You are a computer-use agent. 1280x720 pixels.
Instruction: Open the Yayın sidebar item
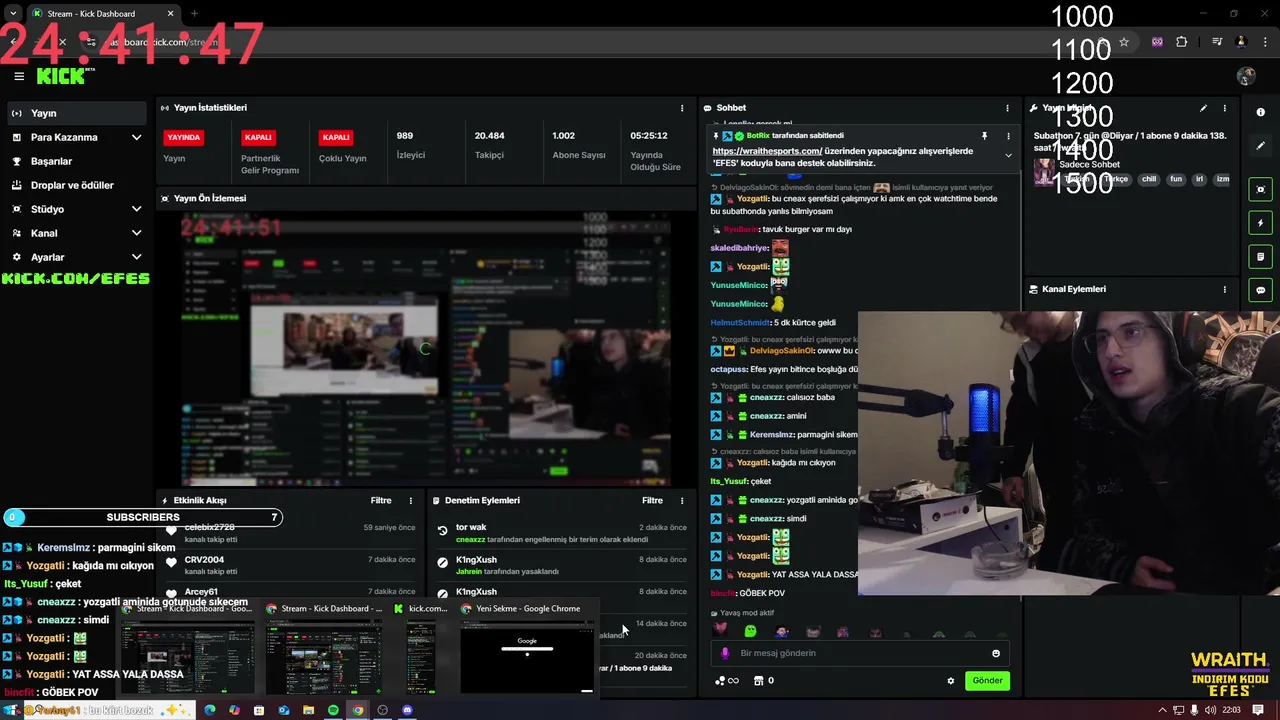coord(76,113)
